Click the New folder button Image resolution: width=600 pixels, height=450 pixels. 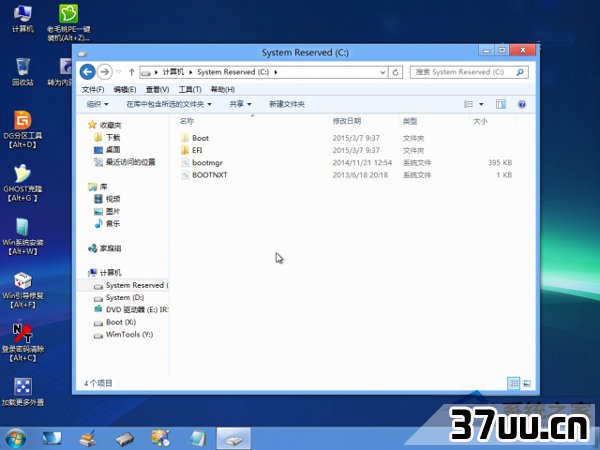click(x=287, y=104)
